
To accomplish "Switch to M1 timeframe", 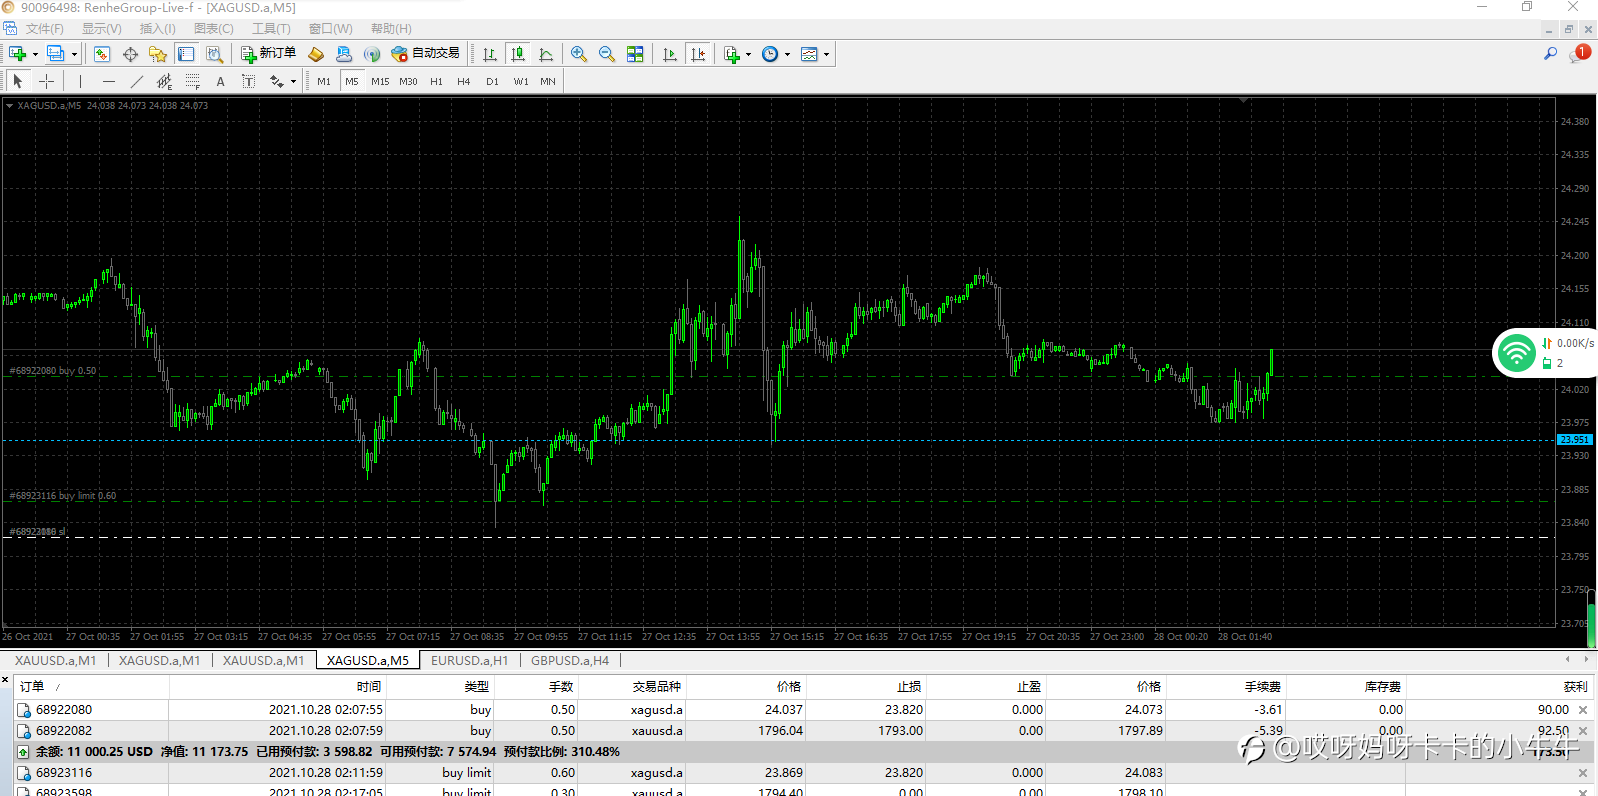I will pyautogui.click(x=324, y=81).
